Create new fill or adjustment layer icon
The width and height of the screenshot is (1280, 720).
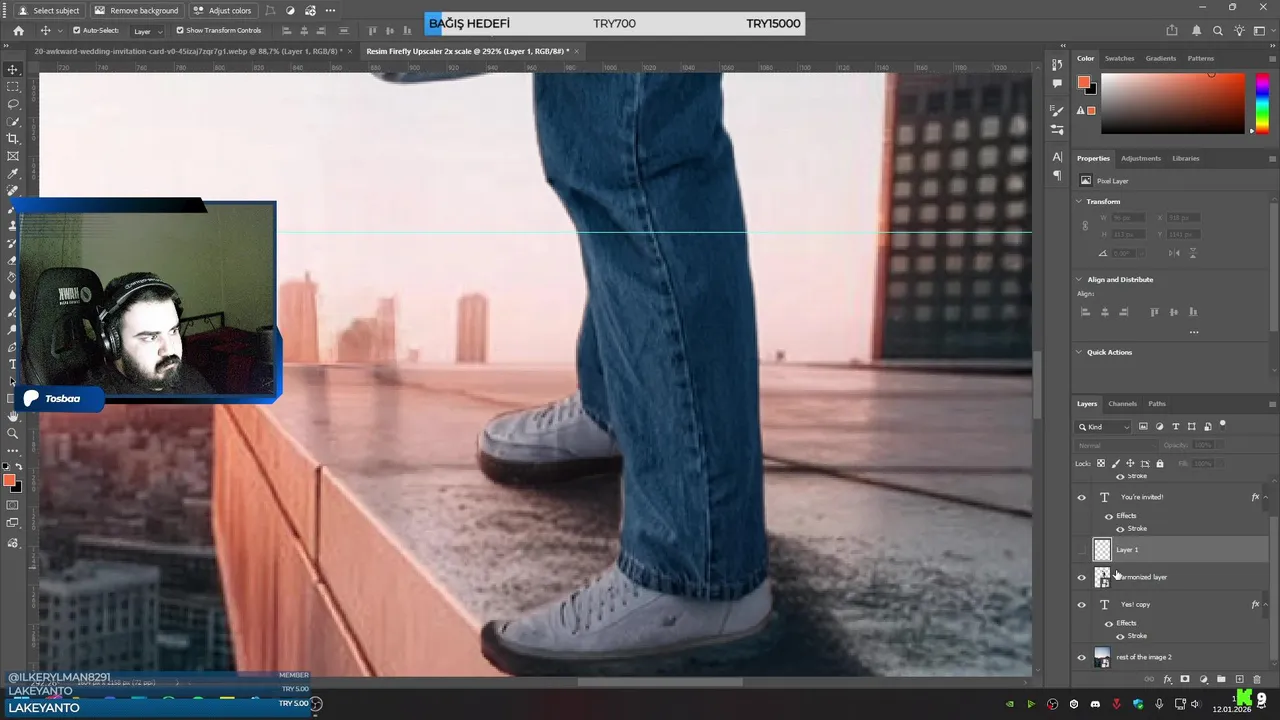[1203, 680]
